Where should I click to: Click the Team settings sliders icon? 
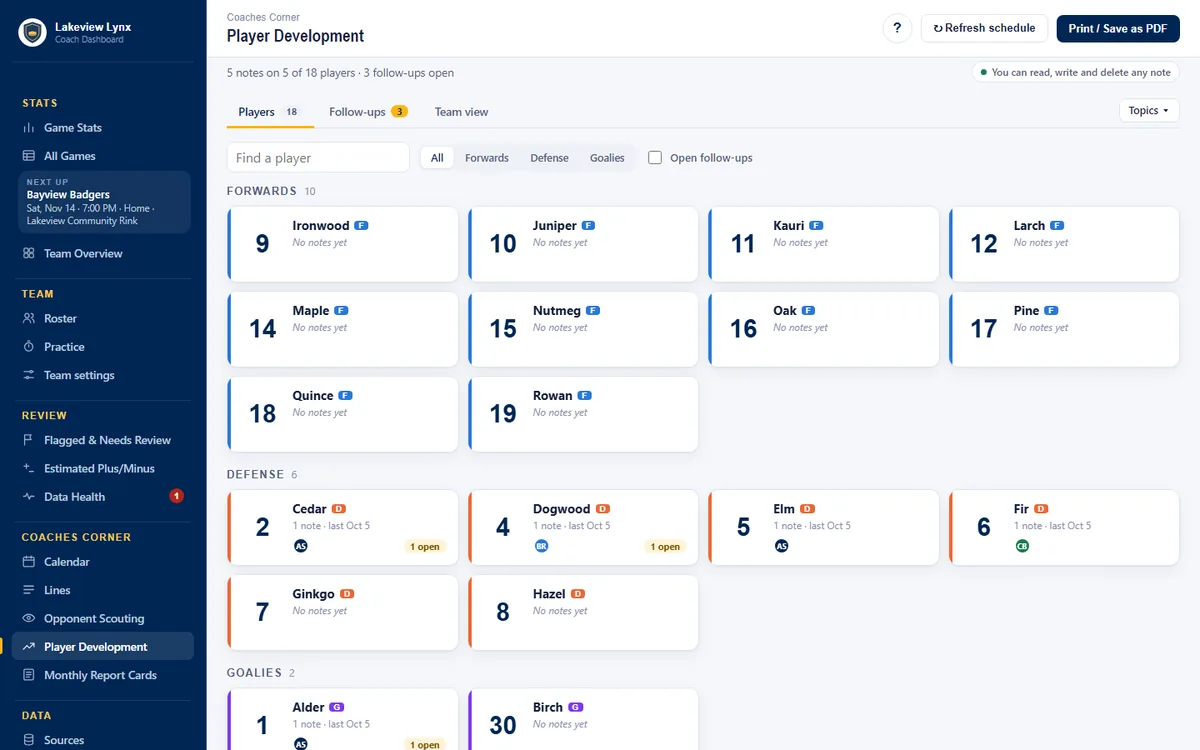(x=29, y=375)
